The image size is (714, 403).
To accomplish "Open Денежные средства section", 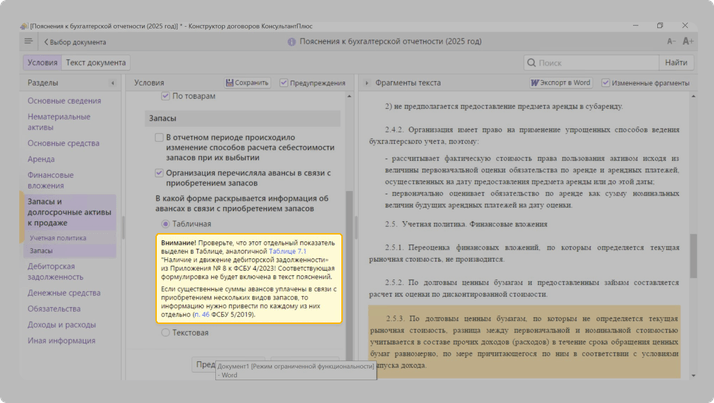I will 64,293.
